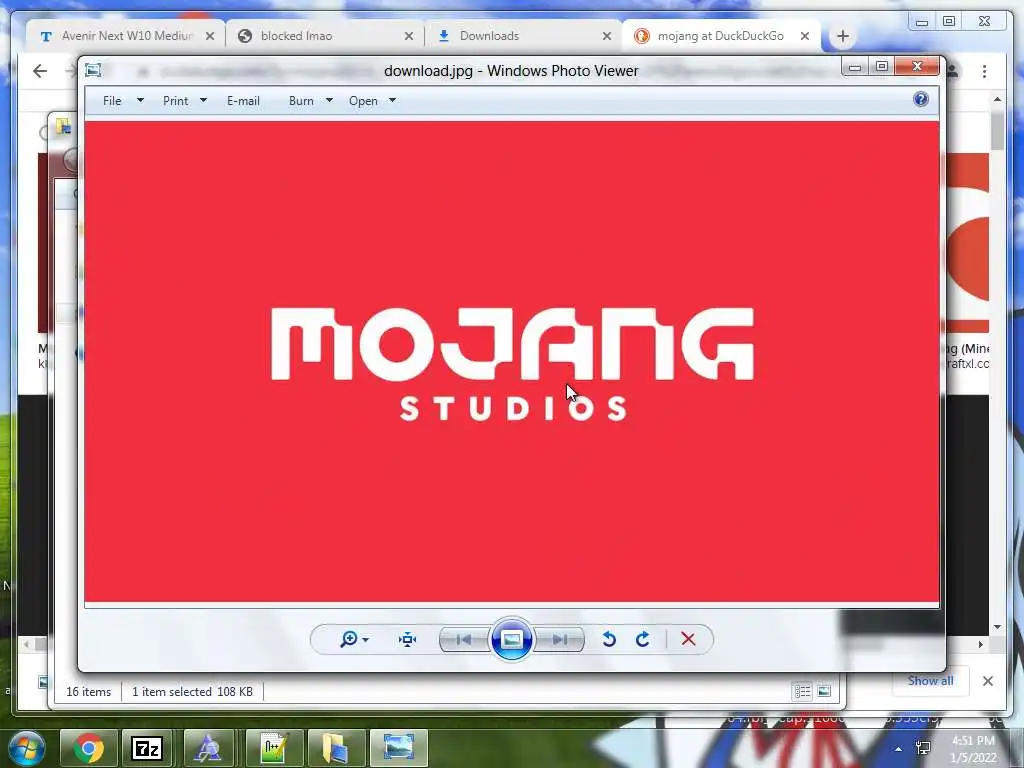This screenshot has width=1024, height=768.
Task: Open 7-Zip from the taskbar
Action: (147, 748)
